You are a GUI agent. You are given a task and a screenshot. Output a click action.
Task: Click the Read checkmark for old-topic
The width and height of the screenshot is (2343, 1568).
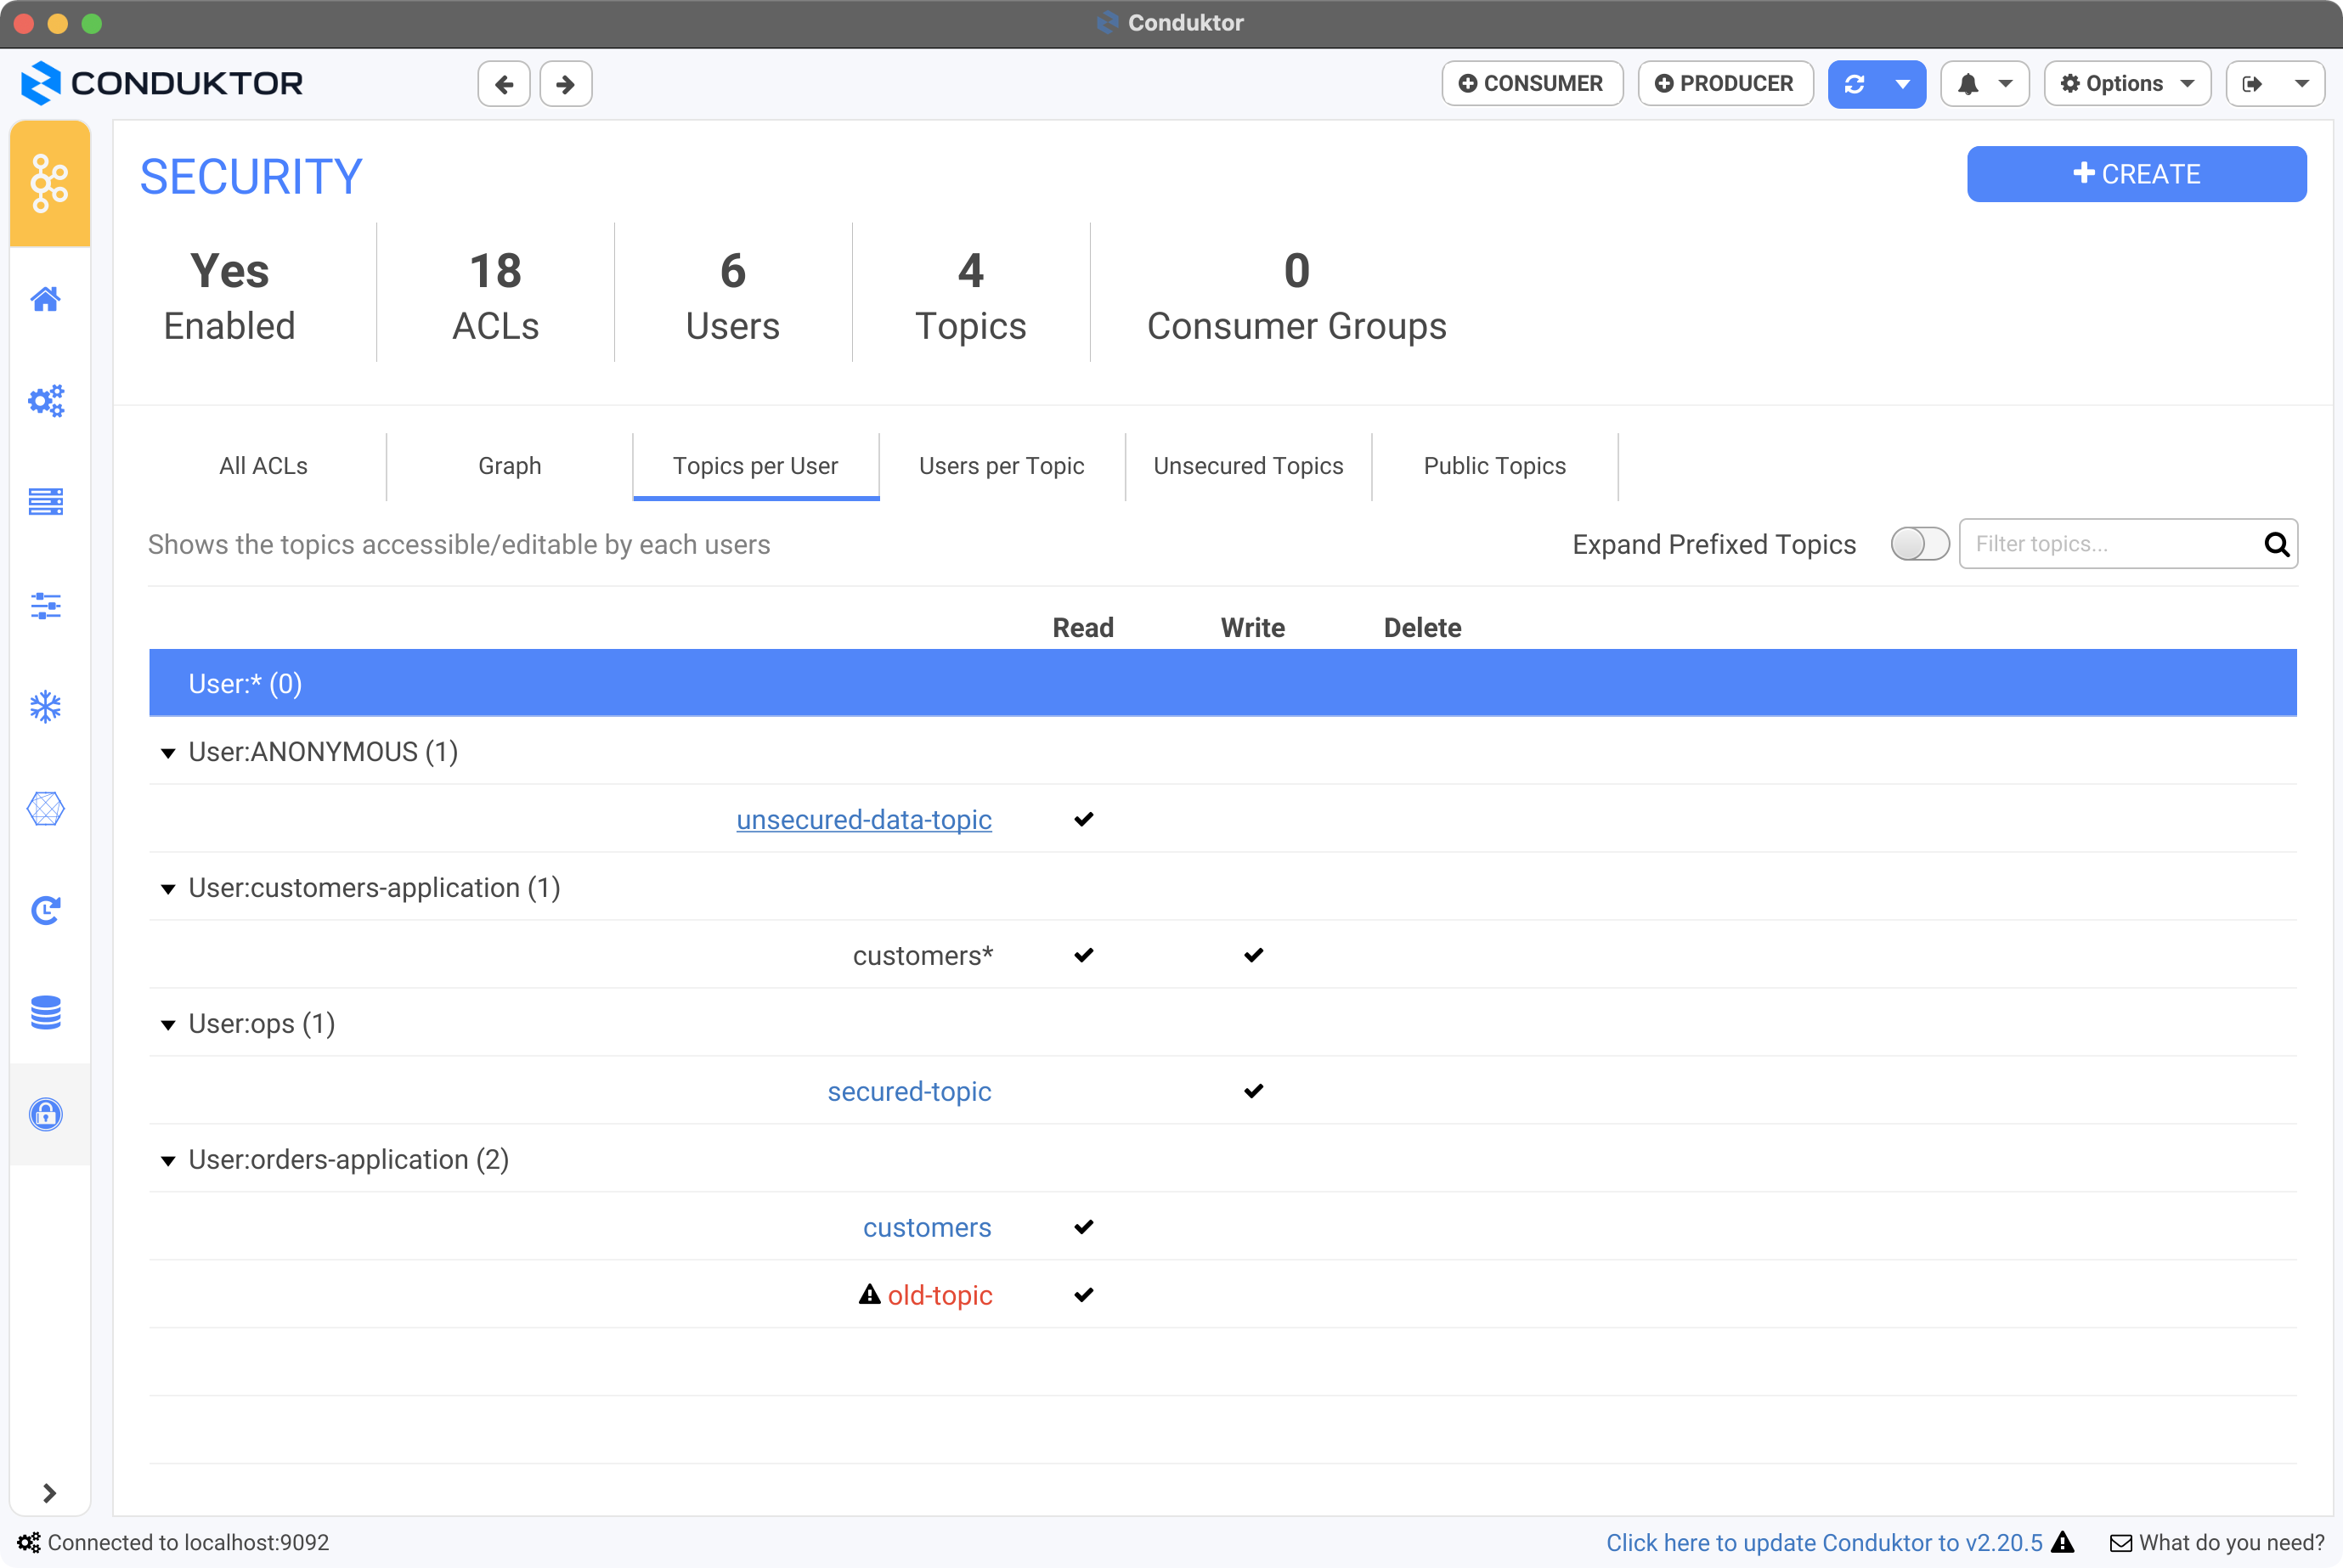(x=1083, y=1295)
